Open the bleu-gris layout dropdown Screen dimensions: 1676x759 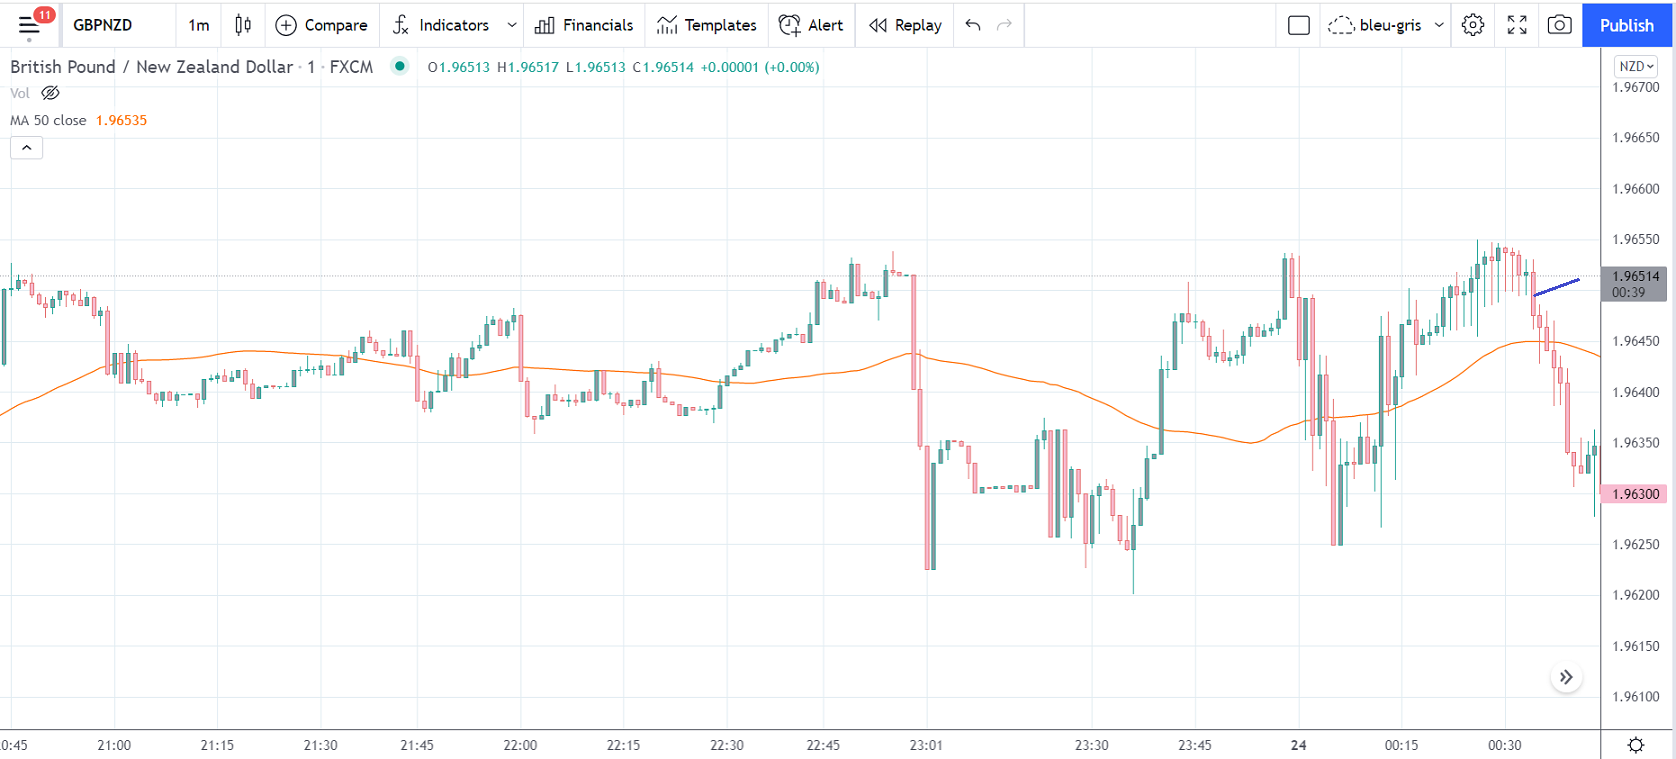pos(1439,25)
